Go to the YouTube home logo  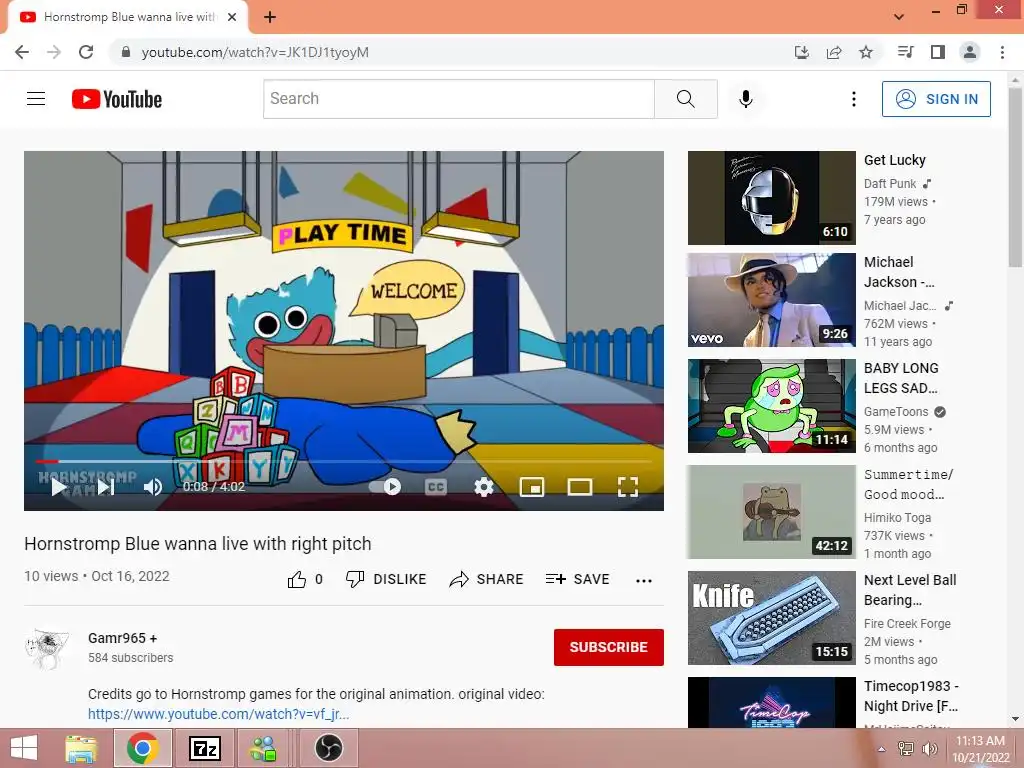[117, 99]
